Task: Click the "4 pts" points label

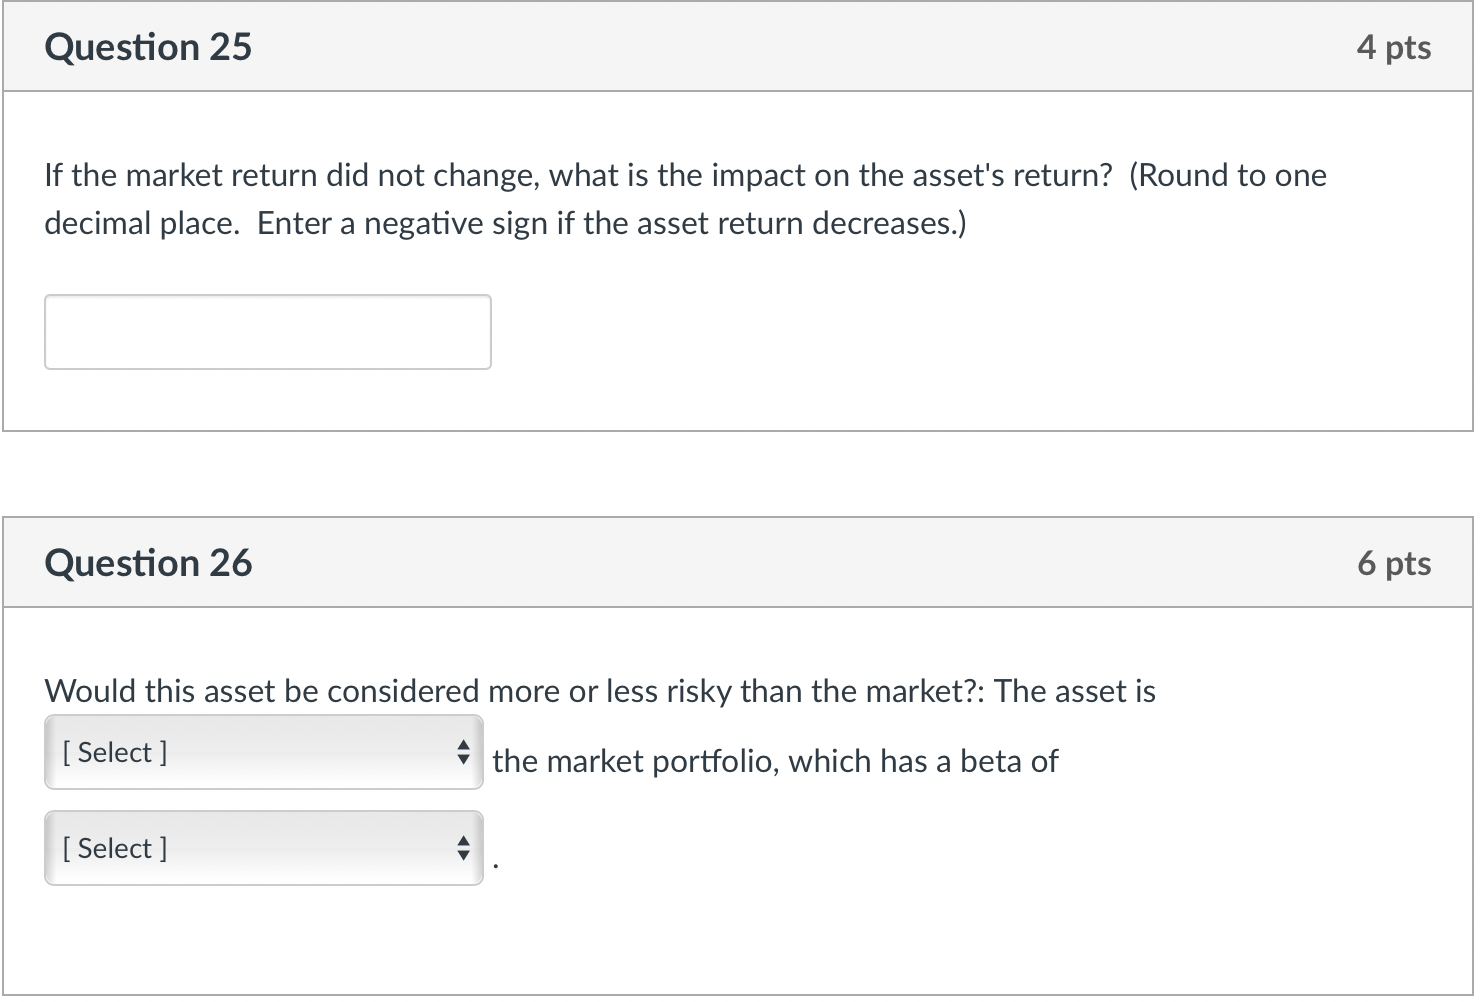Action: [1393, 47]
